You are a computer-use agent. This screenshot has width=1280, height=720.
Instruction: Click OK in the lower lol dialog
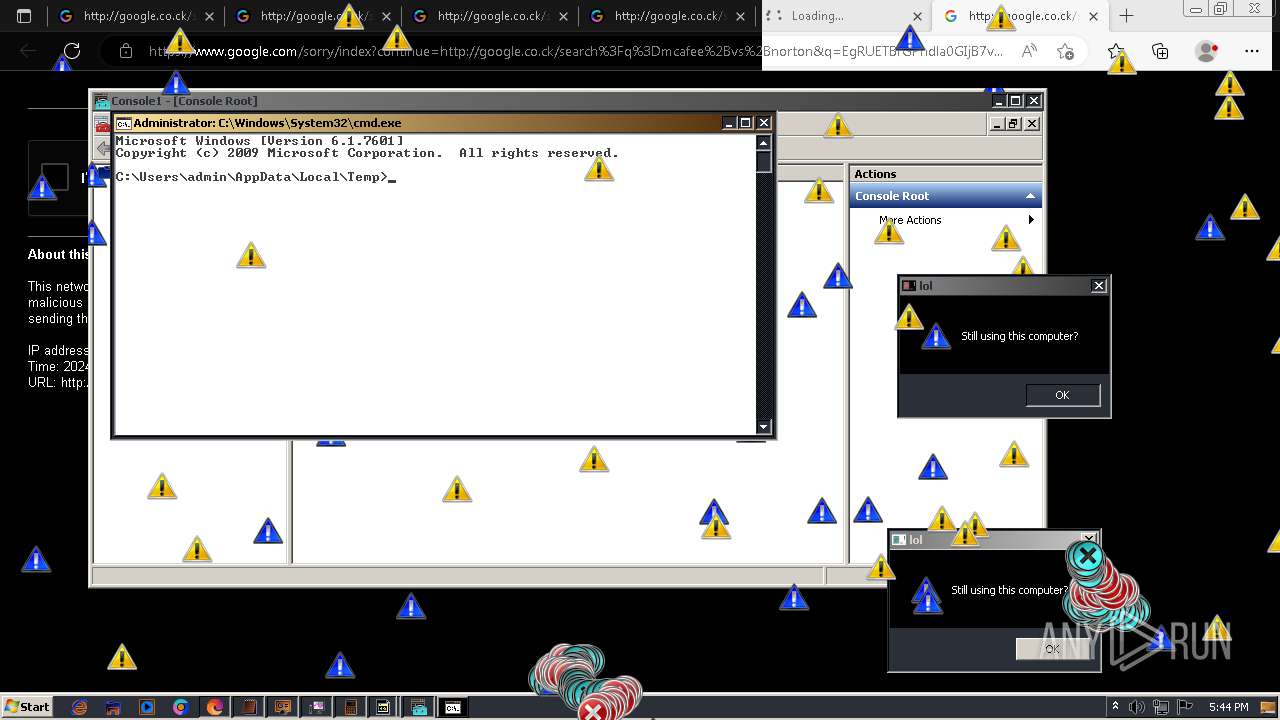pyautogui.click(x=1052, y=649)
